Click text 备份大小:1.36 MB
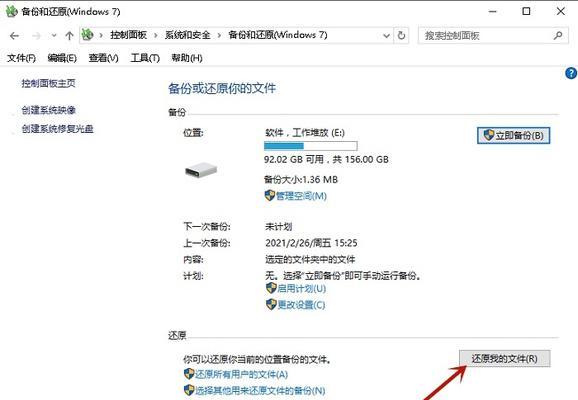The width and height of the screenshot is (578, 400). click(301, 180)
